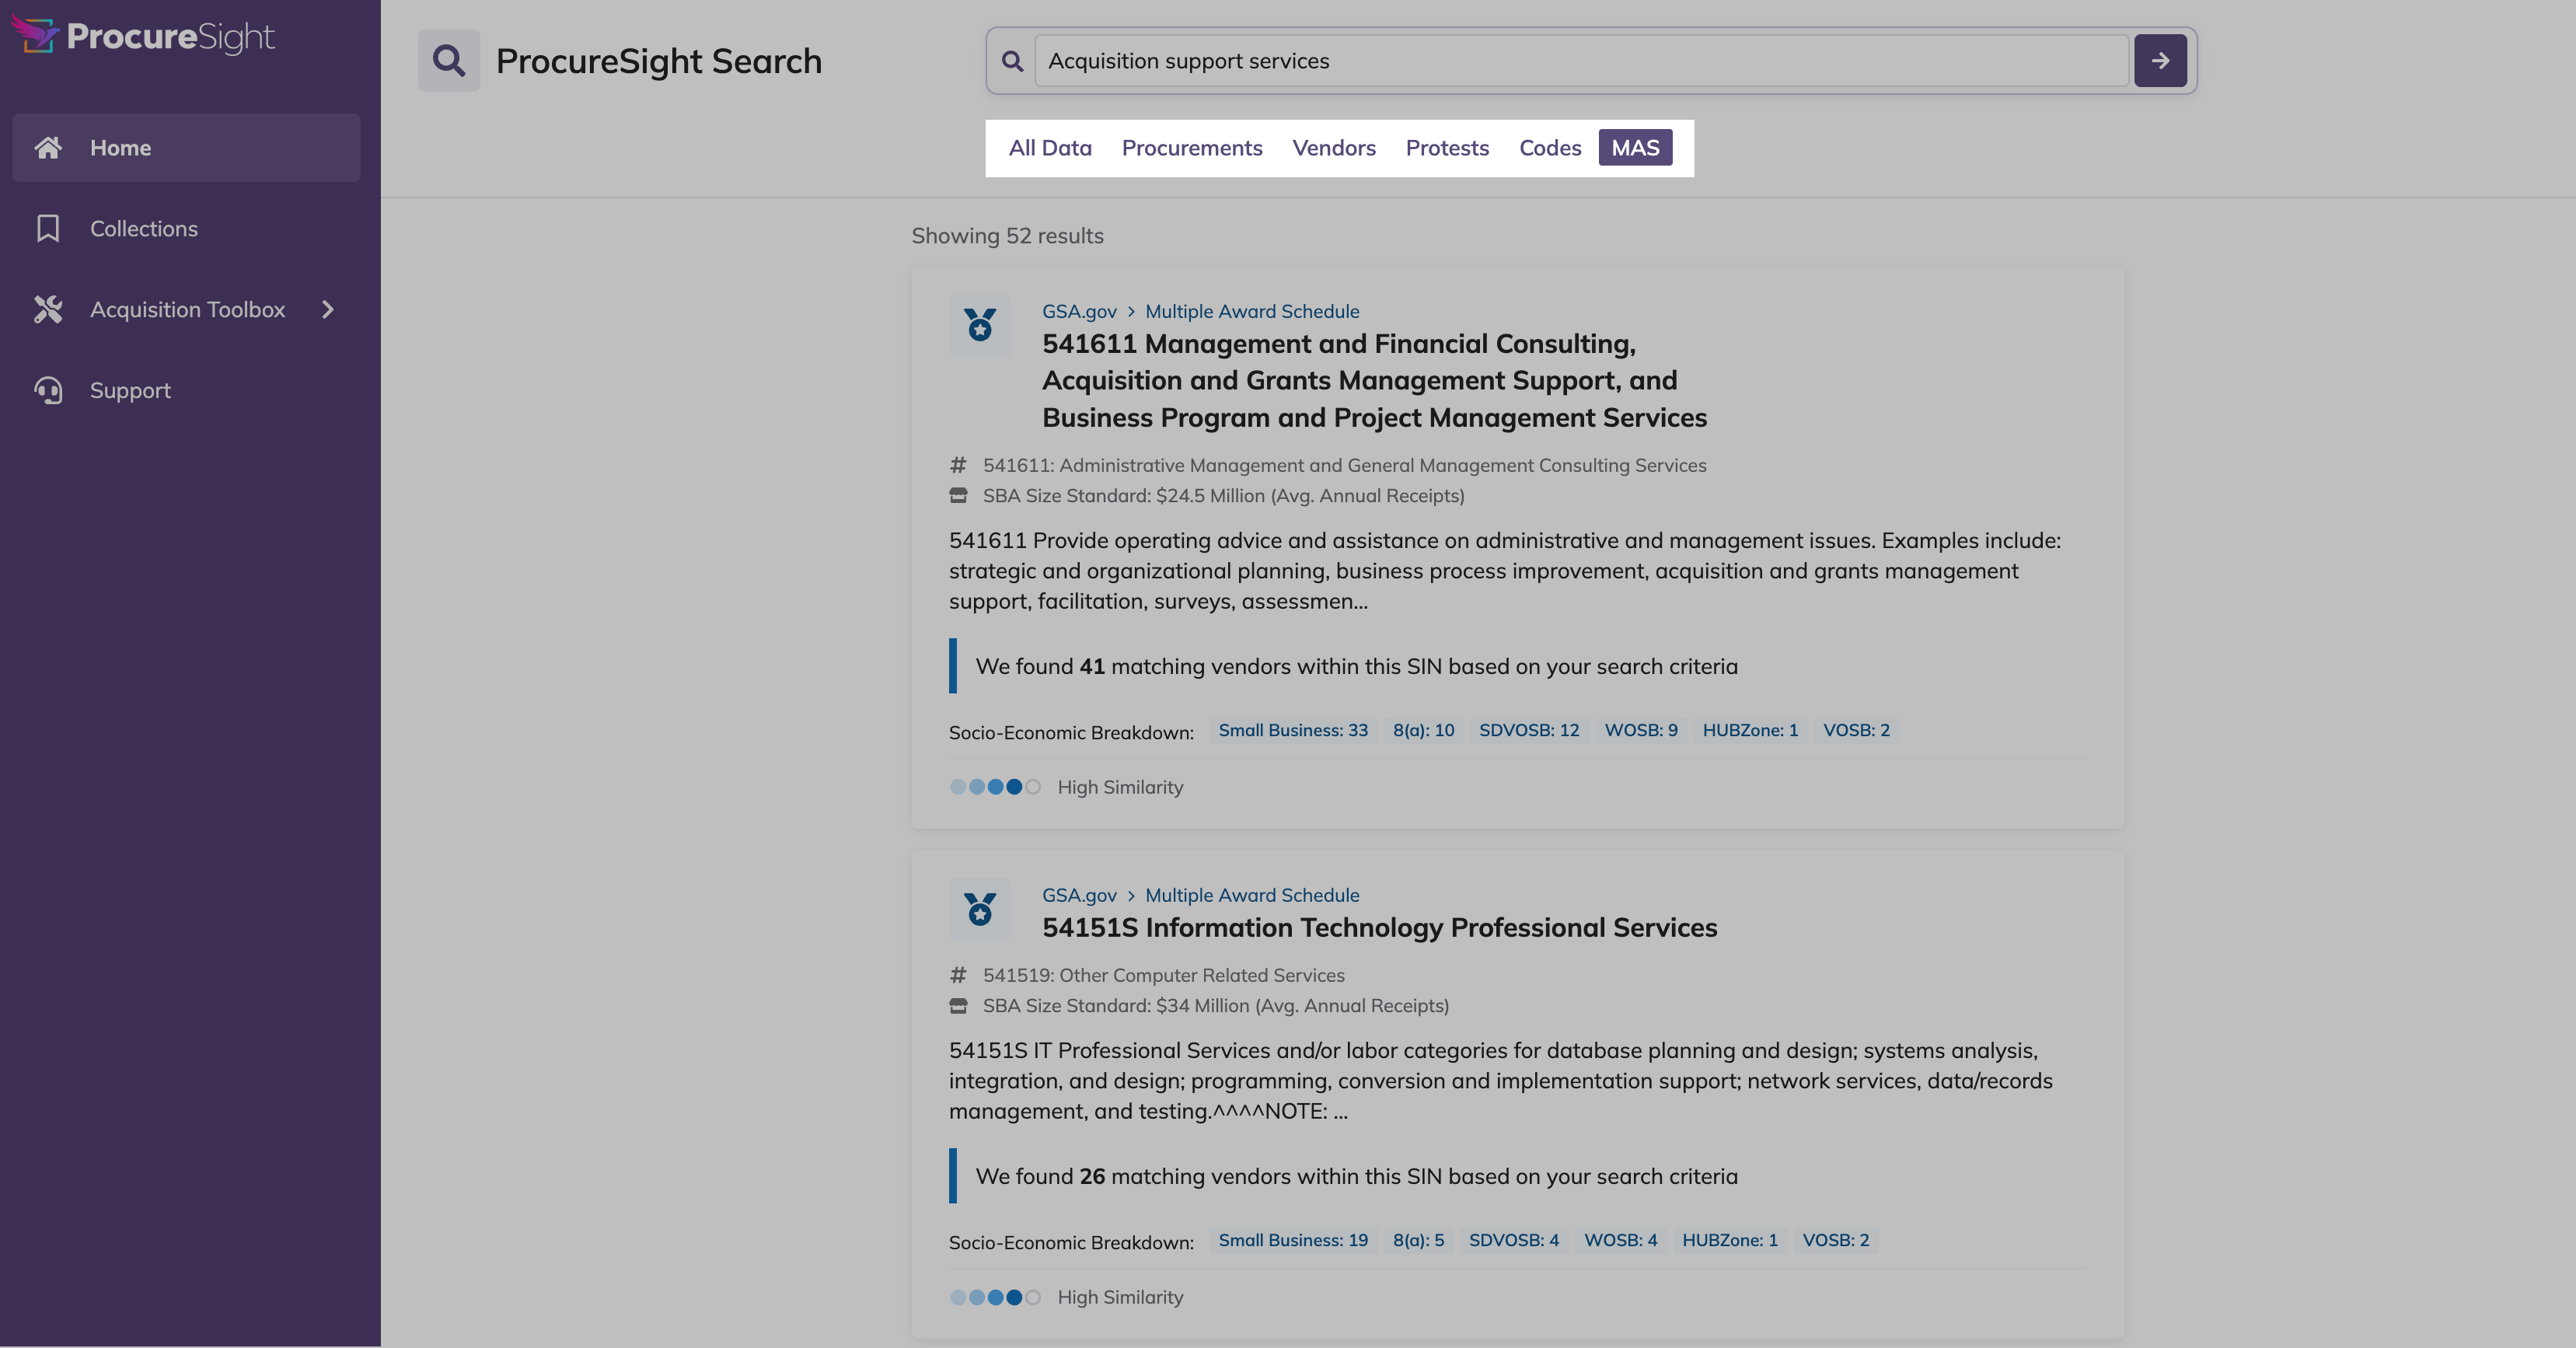This screenshot has width=2576, height=1348.
Task: Click the medal icon on the 54151S result
Action: [980, 910]
